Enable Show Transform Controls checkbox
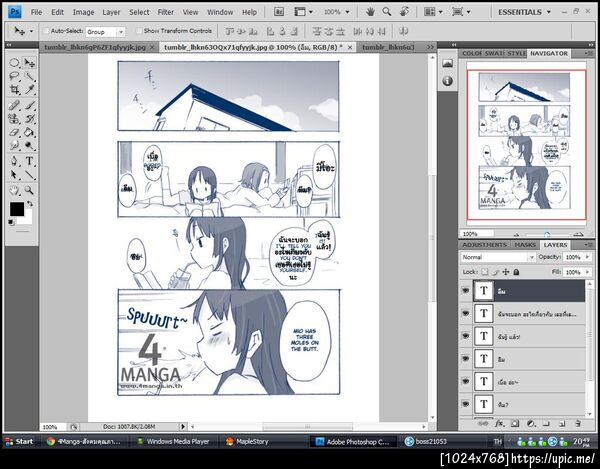This screenshot has width=600, height=469. coord(139,31)
